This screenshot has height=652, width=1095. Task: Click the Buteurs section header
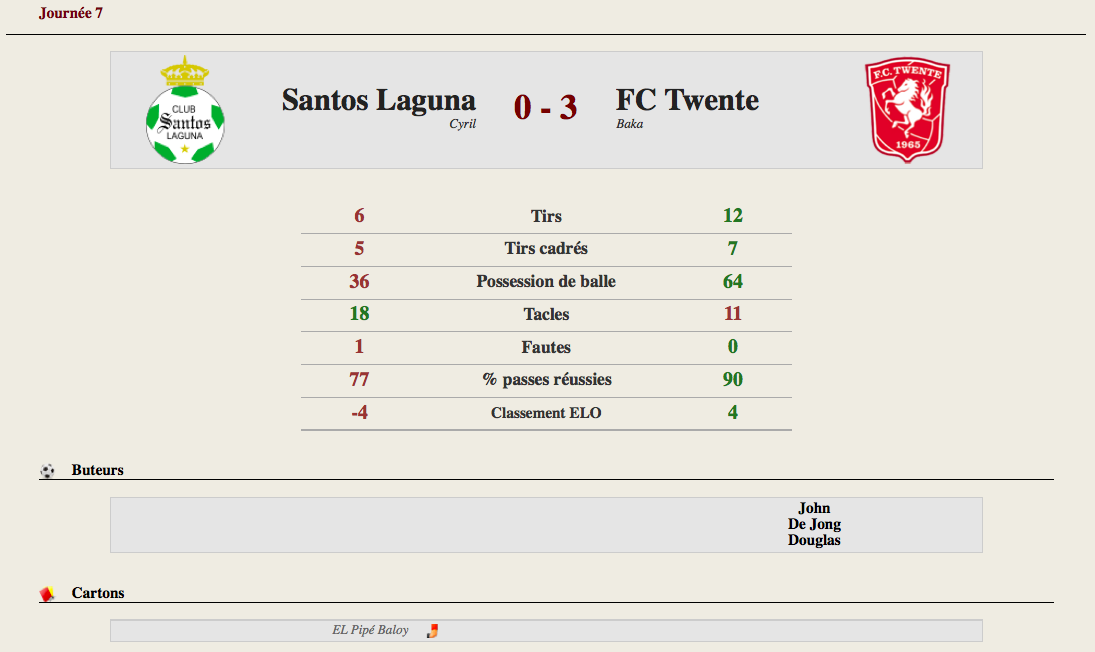(97, 471)
